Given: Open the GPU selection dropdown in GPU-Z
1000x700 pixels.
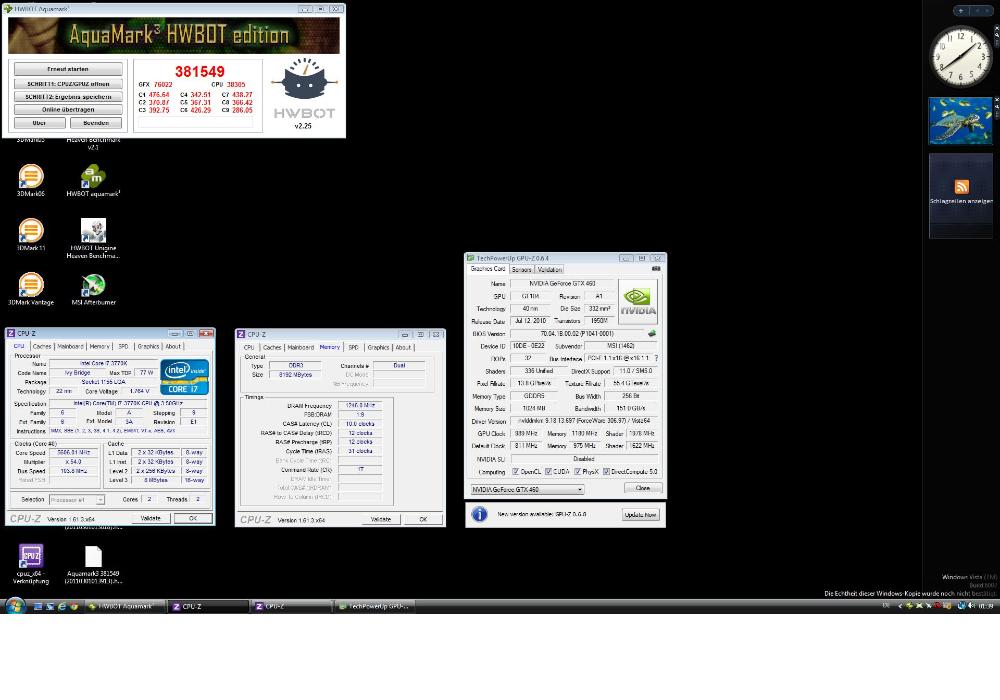Looking at the screenshot, I should (527, 490).
